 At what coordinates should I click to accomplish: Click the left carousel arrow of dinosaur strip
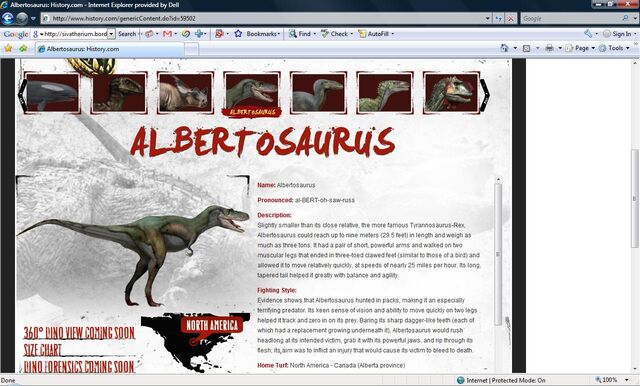click(22, 95)
